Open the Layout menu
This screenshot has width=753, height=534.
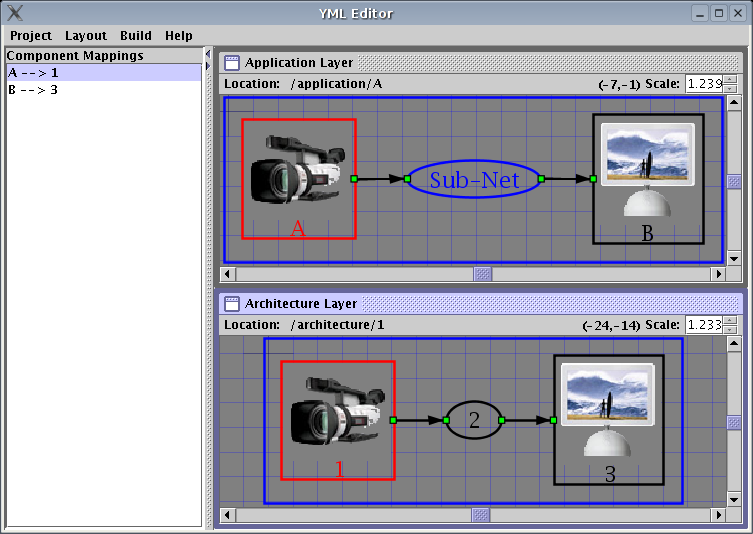click(86, 35)
